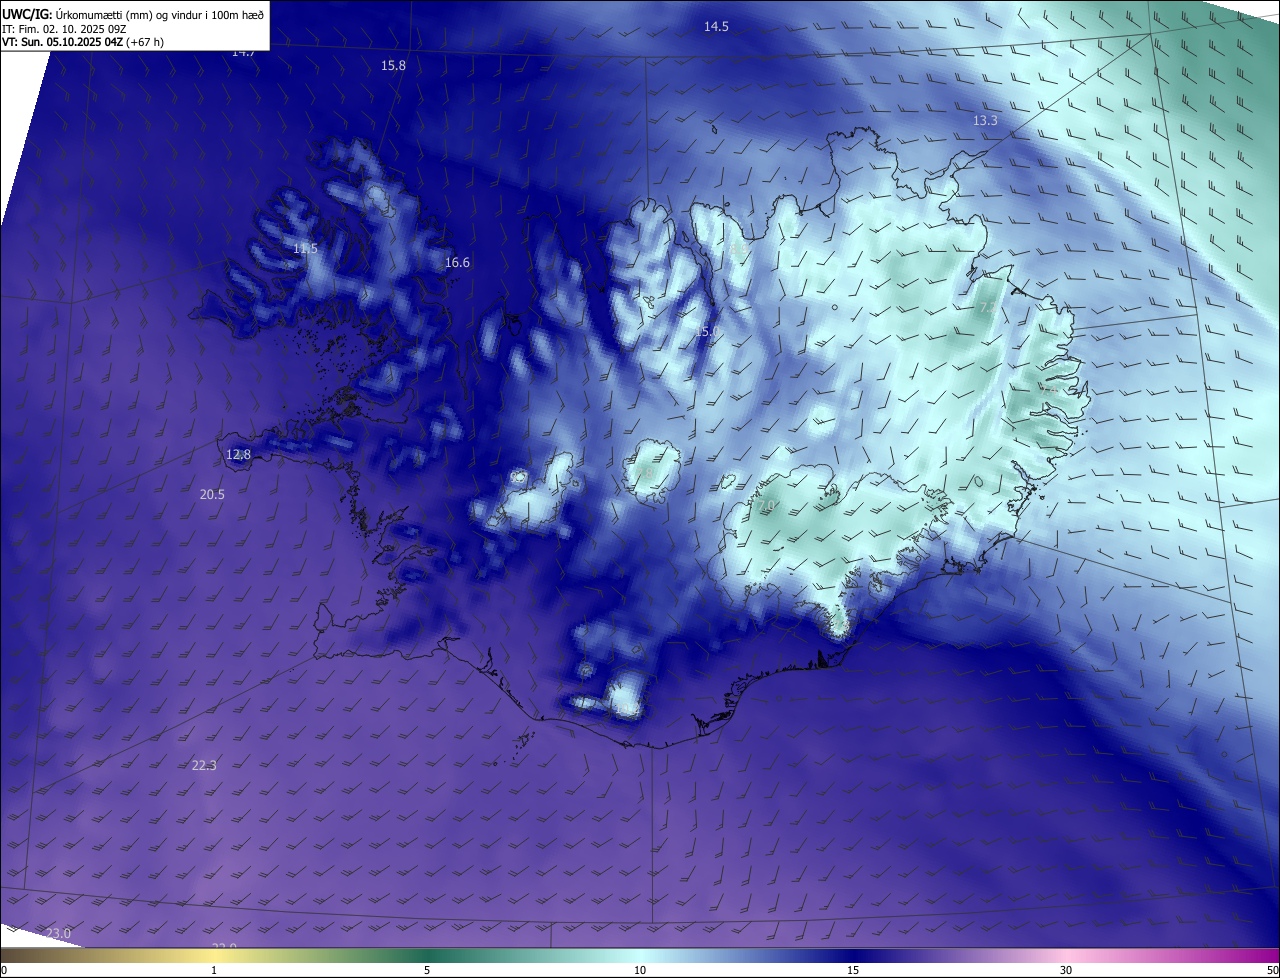Click the 0 tick label on the color scale

(4, 970)
